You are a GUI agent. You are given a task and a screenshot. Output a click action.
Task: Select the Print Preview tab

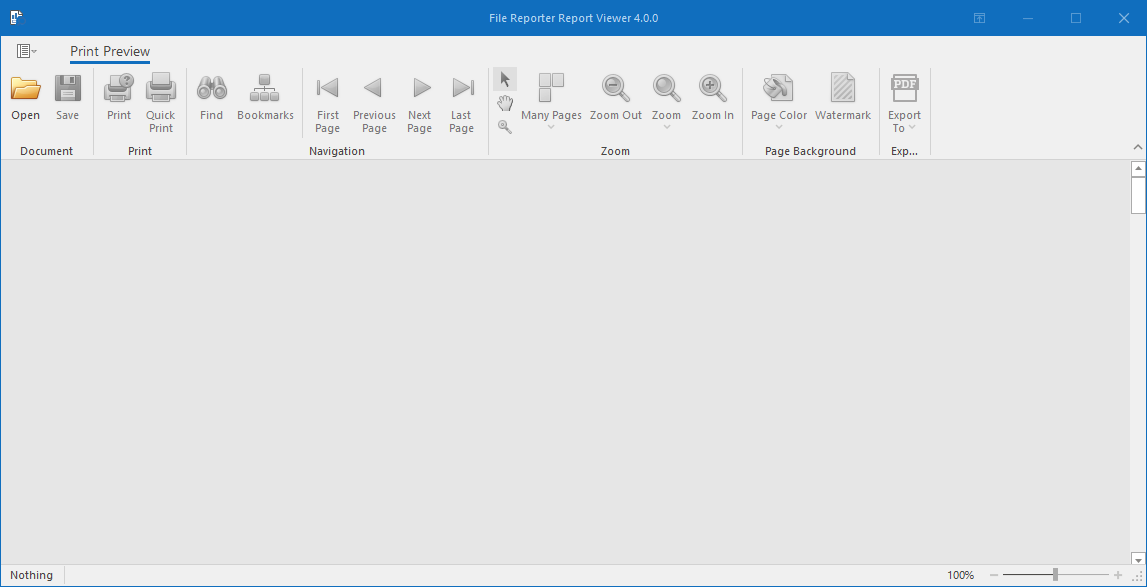click(x=110, y=51)
